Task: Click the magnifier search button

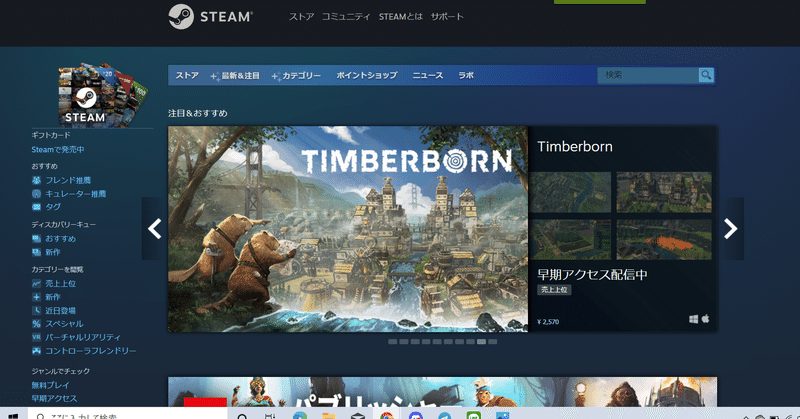Action: pyautogui.click(x=706, y=75)
